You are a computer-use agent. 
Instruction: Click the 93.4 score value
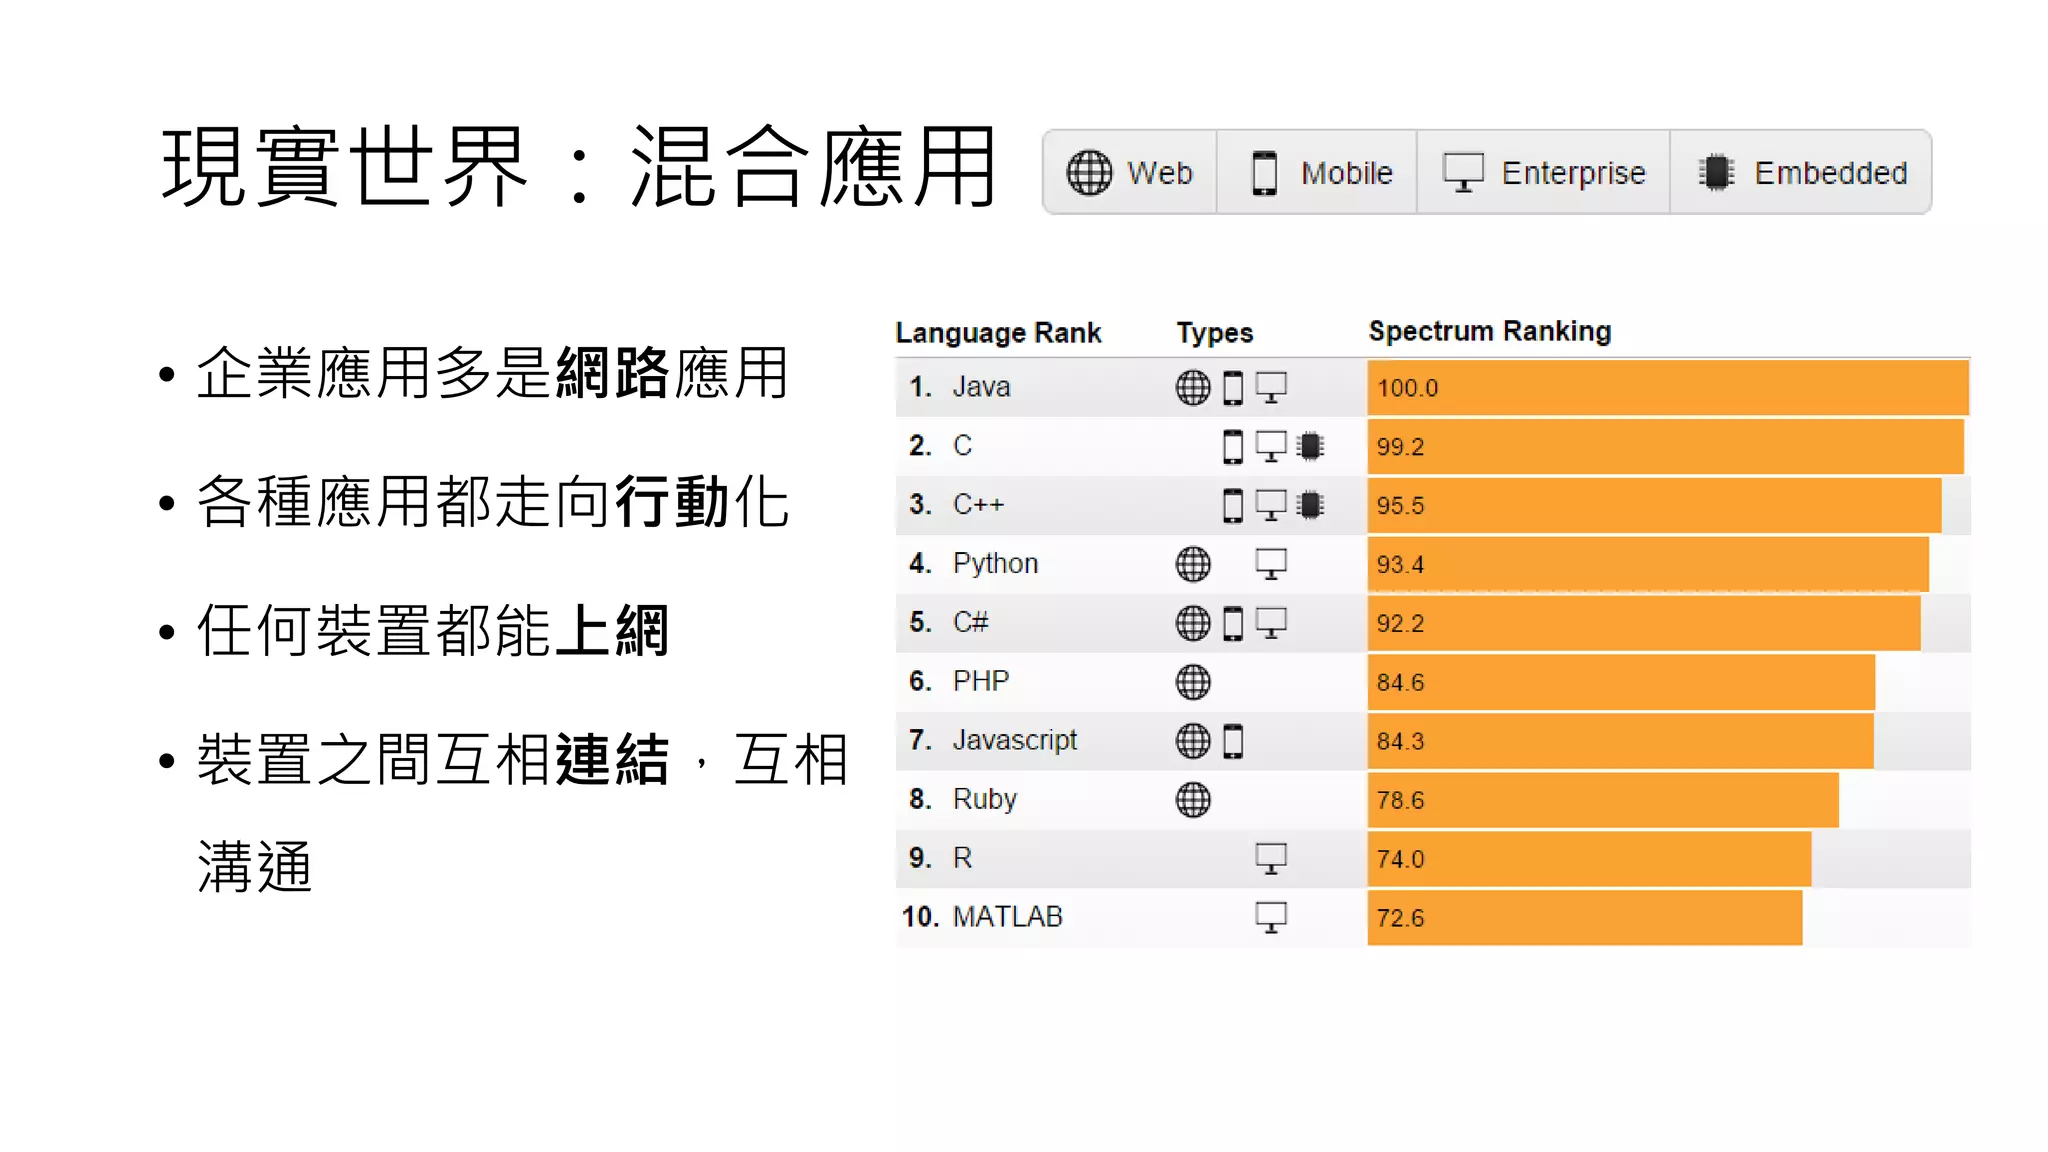tap(1399, 565)
